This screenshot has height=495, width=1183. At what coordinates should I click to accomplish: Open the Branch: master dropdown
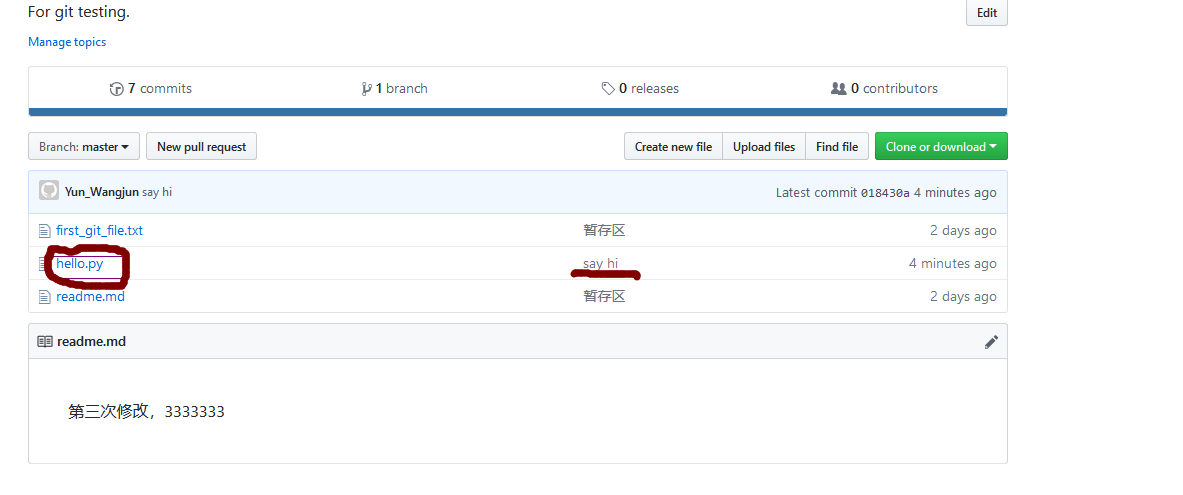(x=84, y=146)
